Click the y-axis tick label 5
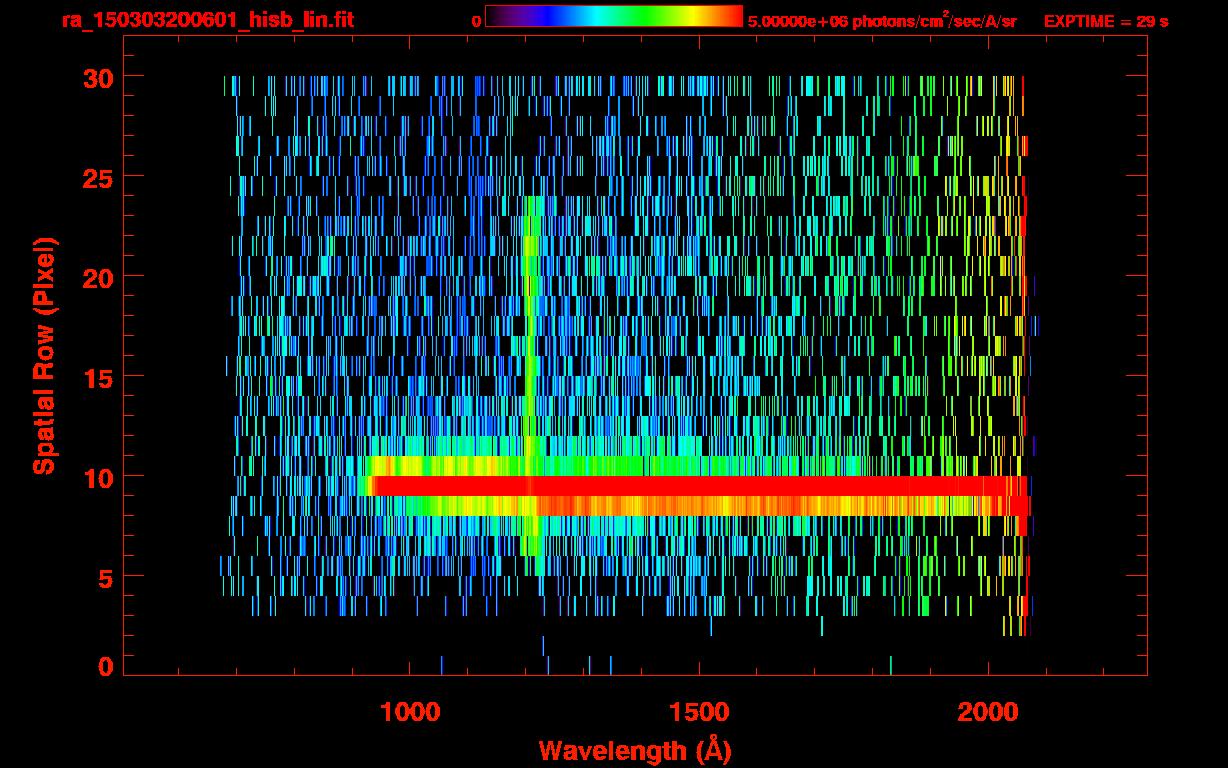 tap(106, 577)
